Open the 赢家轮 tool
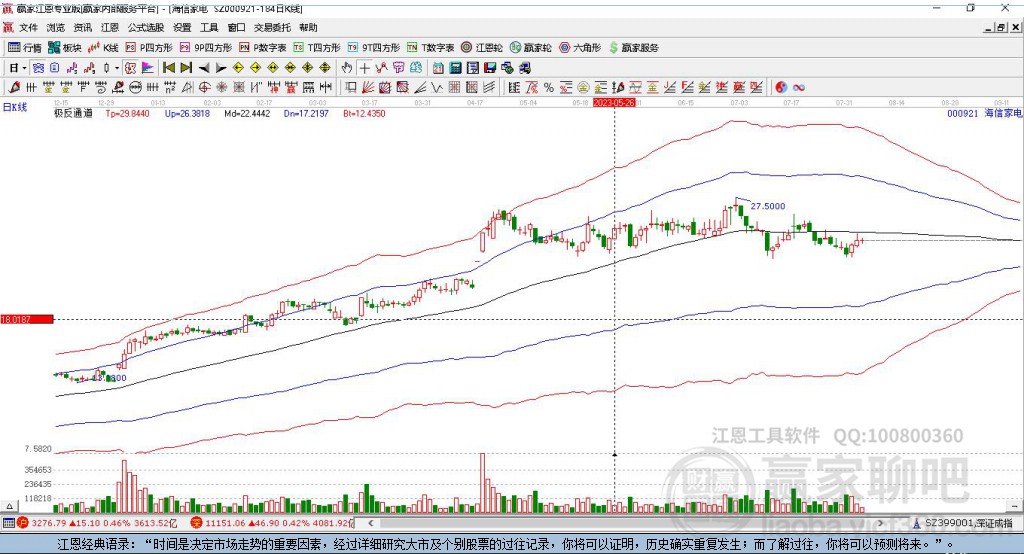This screenshot has height=554, width=1024. coord(531,48)
